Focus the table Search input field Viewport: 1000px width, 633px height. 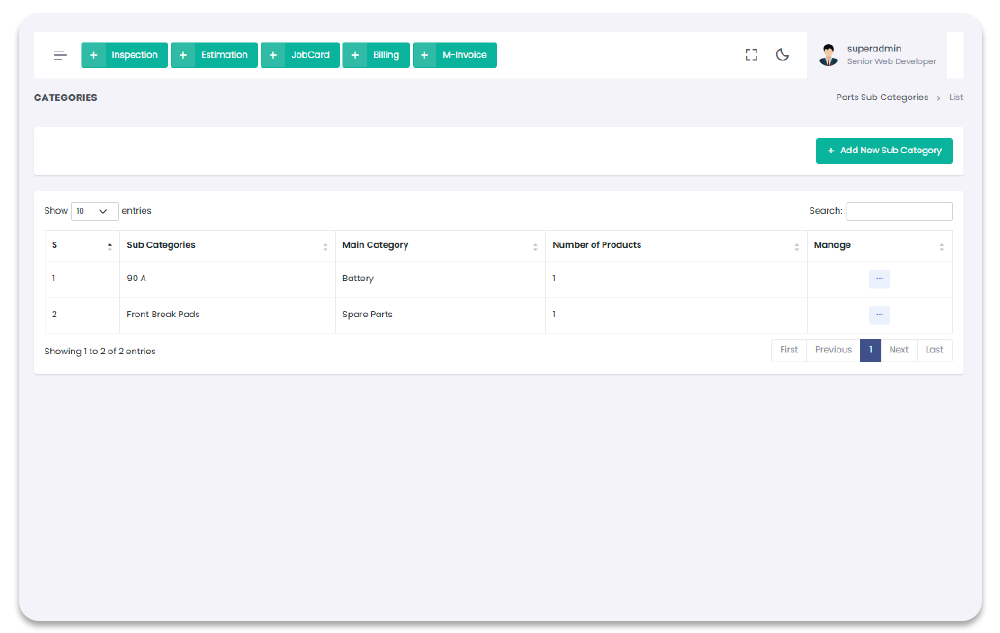899,212
